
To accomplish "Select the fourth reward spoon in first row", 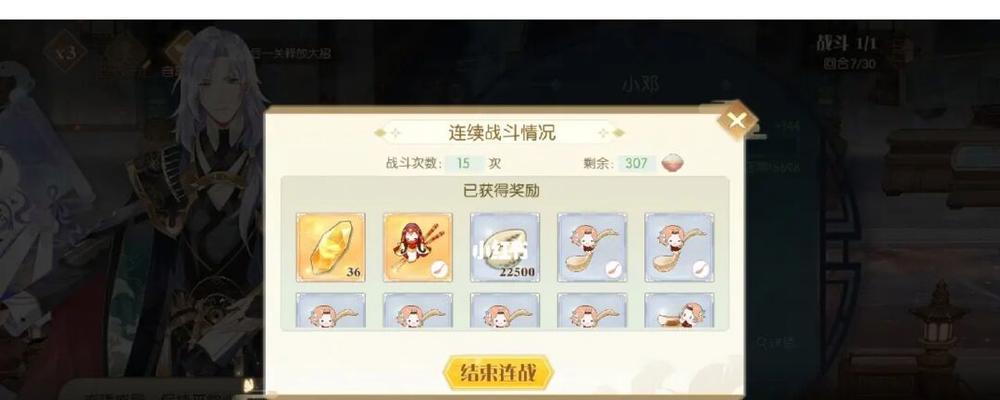I will [x=592, y=247].
